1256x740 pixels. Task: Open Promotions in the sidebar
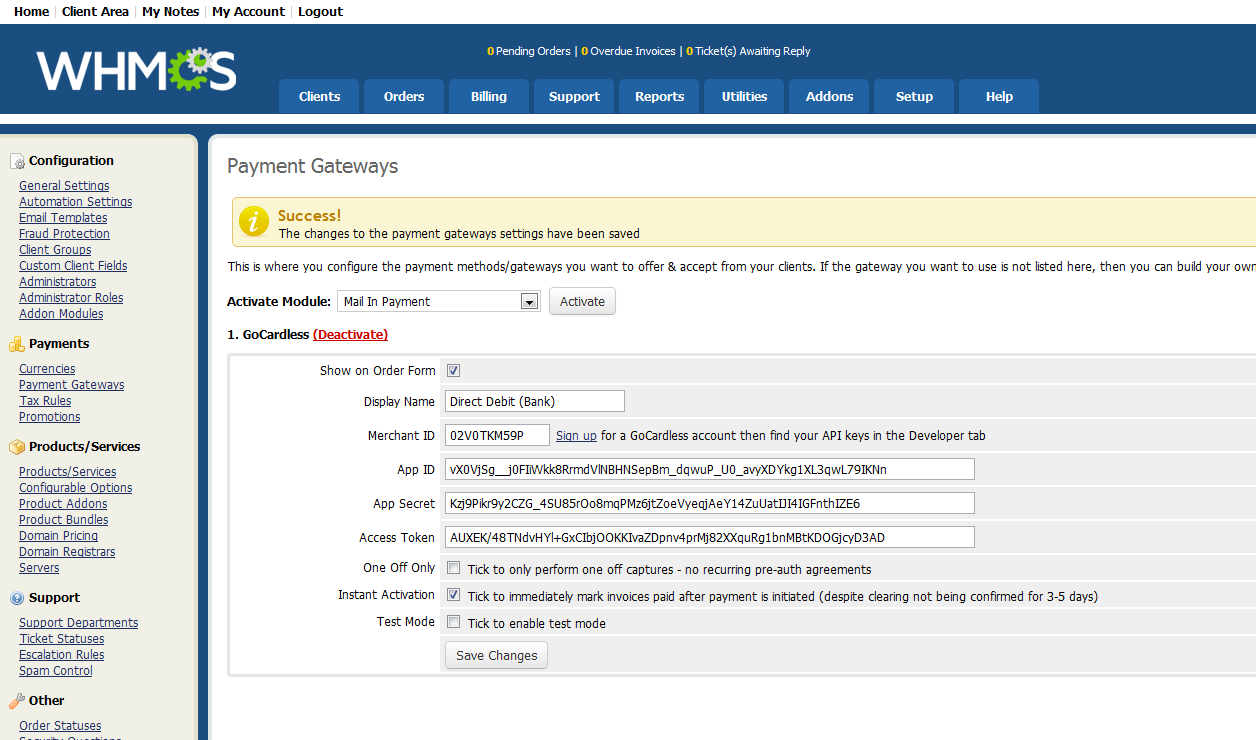pos(49,417)
